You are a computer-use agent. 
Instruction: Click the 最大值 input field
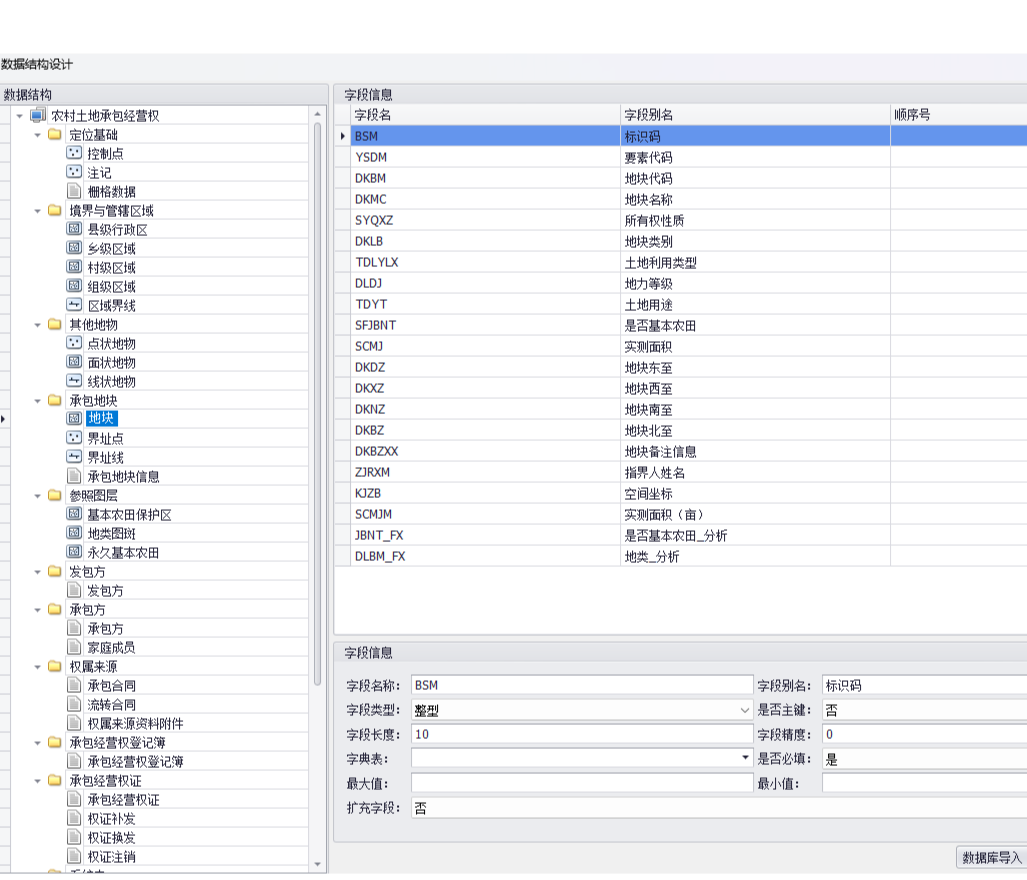(582, 783)
